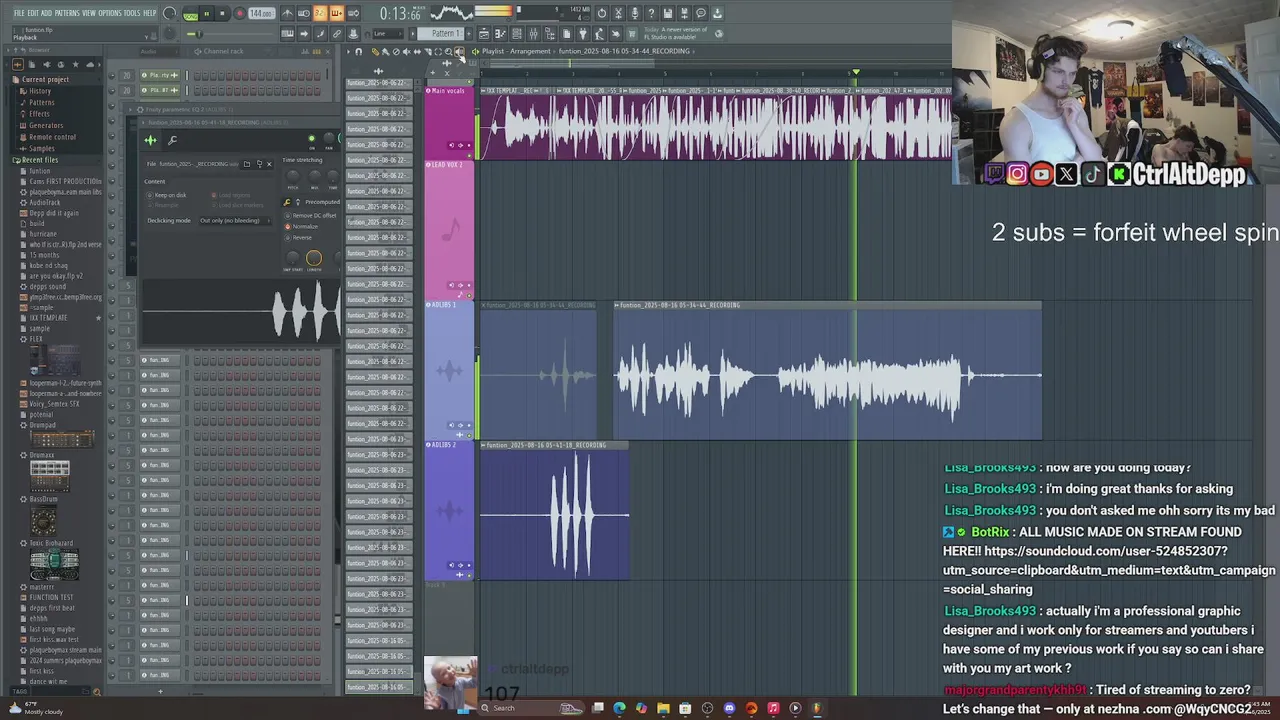Open File Explorer from the taskbar
Viewport: 1280px width, 720px height.
[663, 708]
